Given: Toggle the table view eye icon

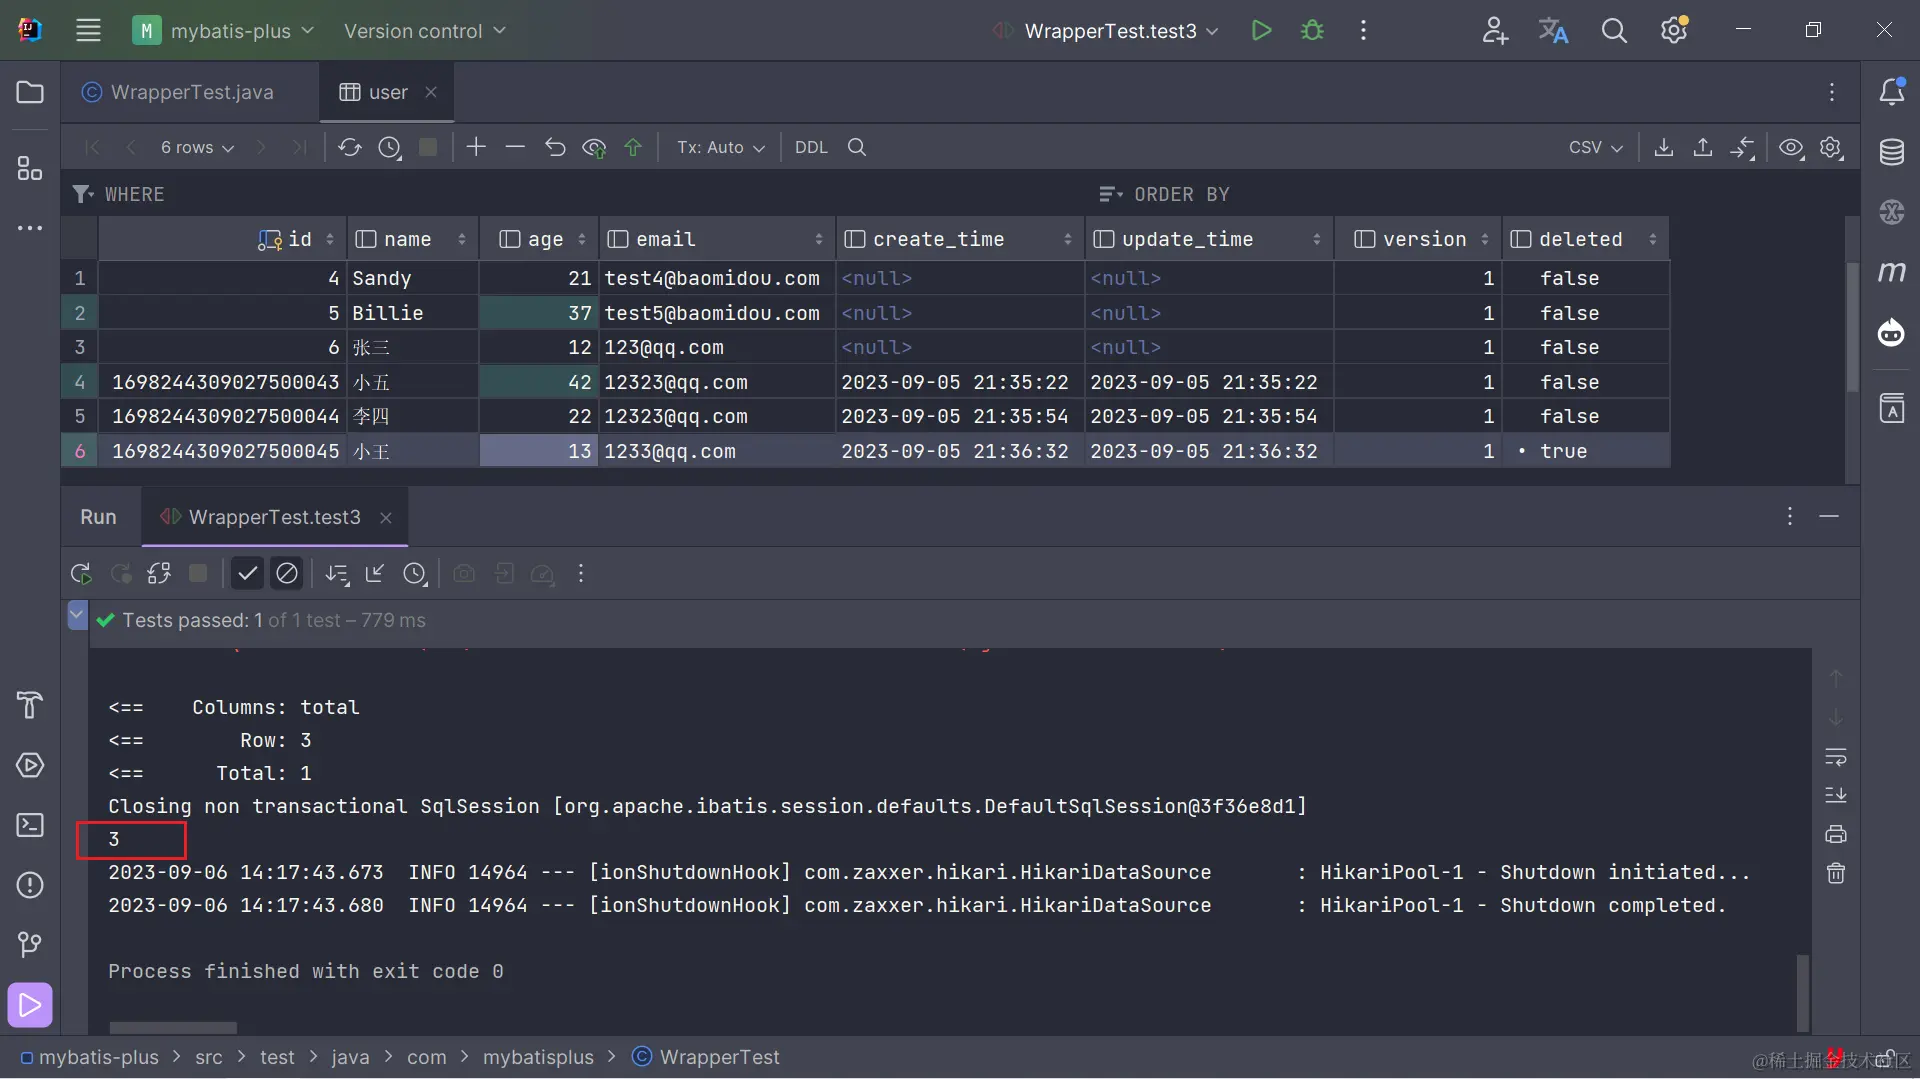Looking at the screenshot, I should click(x=1791, y=147).
